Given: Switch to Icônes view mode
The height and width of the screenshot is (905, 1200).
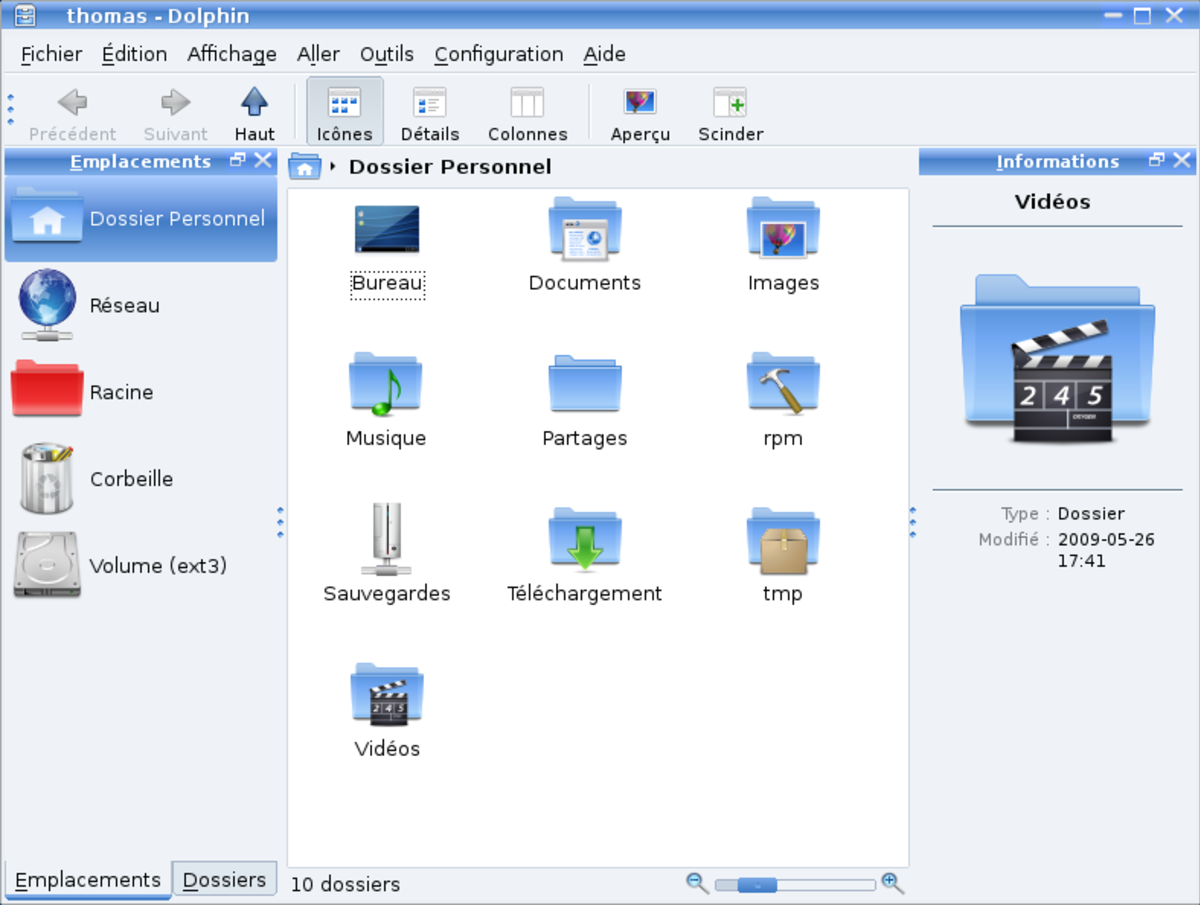Looking at the screenshot, I should click(345, 112).
